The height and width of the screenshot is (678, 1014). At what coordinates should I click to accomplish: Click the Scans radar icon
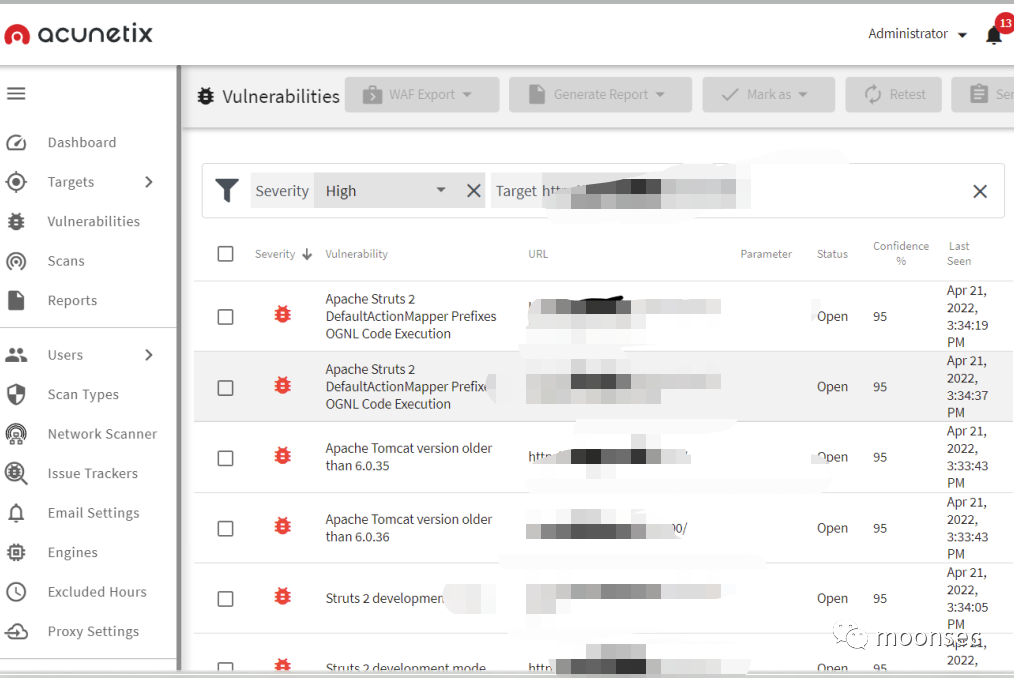16,261
